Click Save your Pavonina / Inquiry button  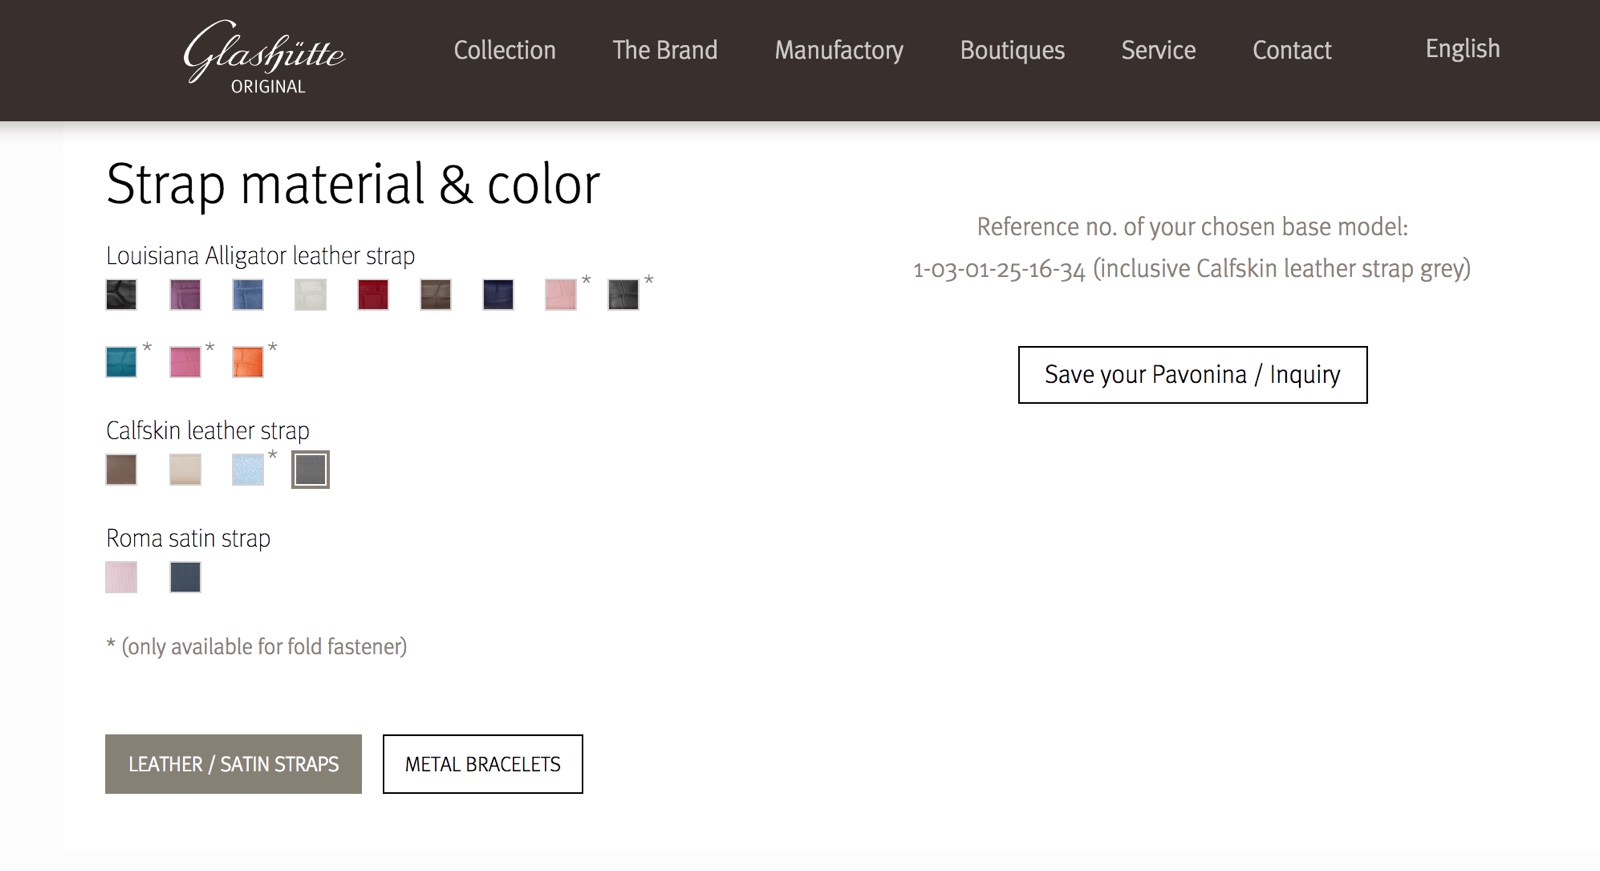[x=1192, y=375]
